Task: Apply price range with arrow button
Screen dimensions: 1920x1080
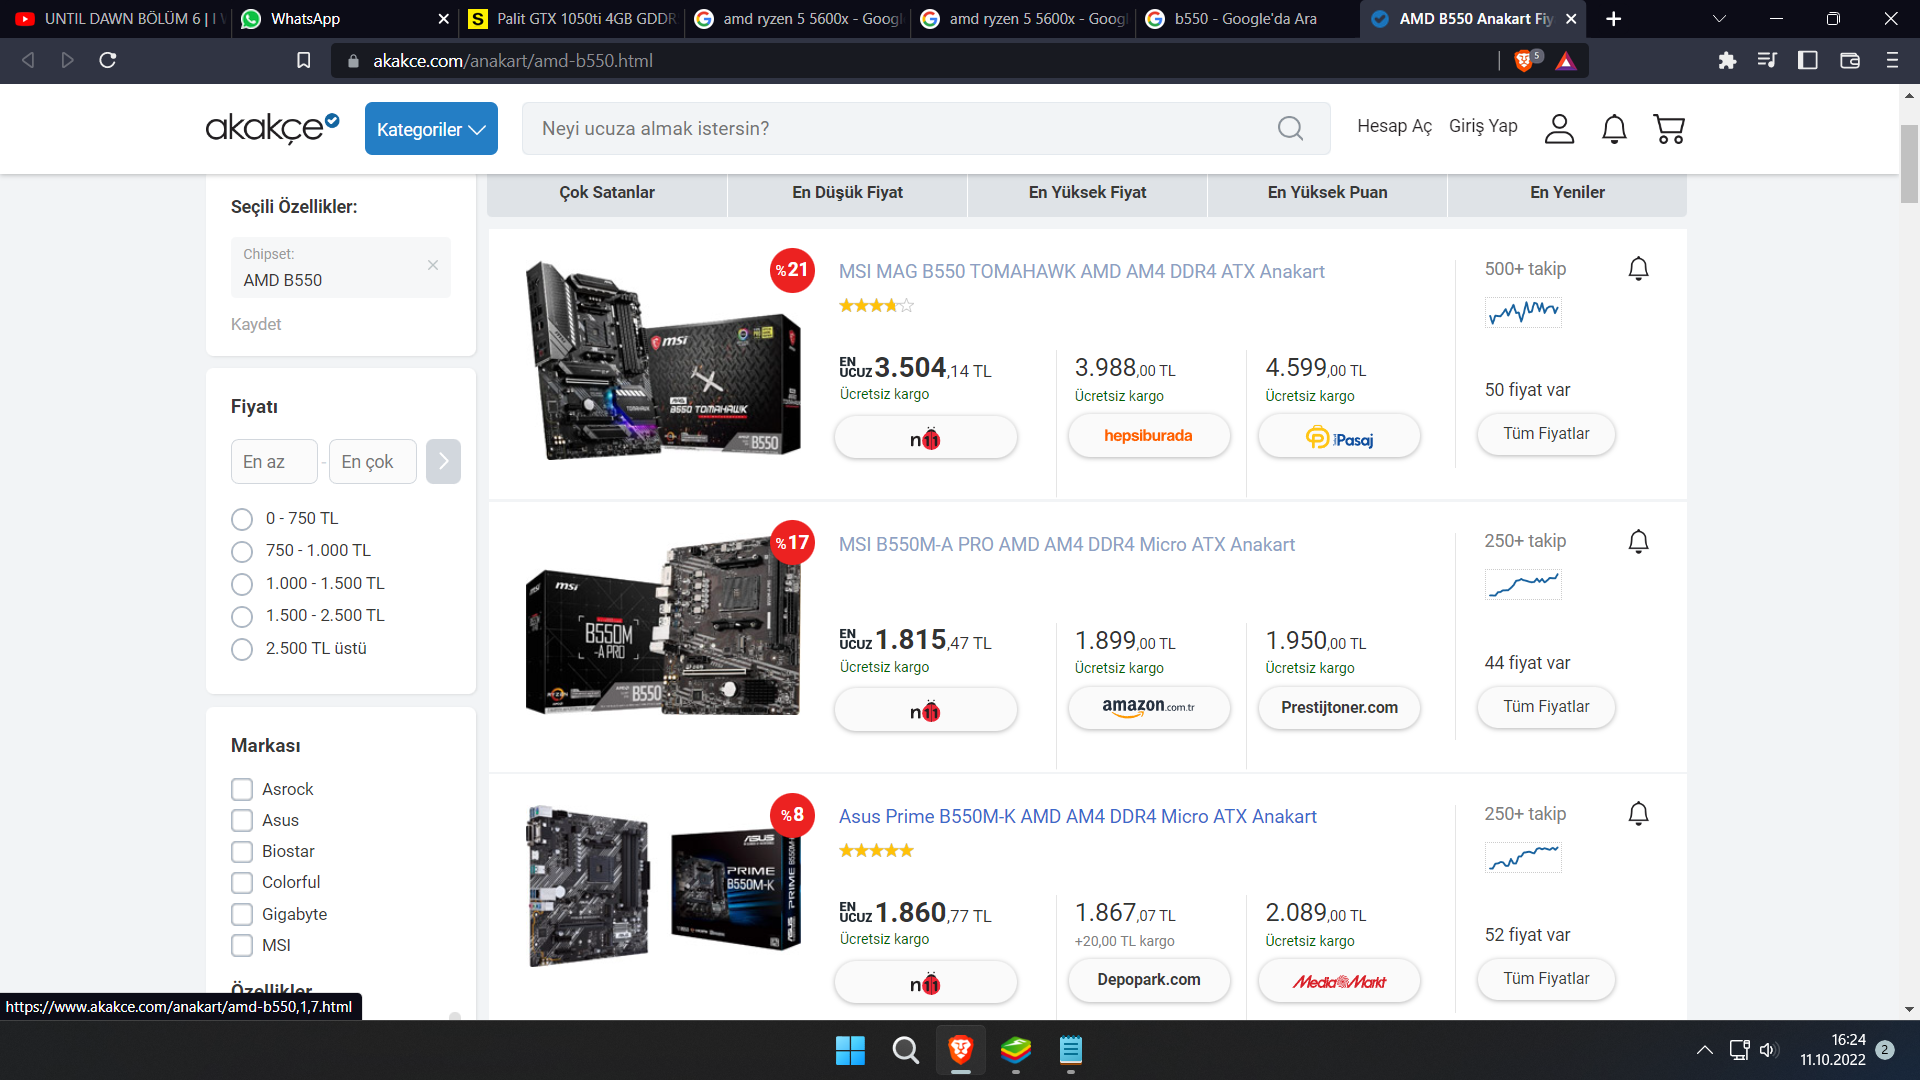Action: click(443, 462)
